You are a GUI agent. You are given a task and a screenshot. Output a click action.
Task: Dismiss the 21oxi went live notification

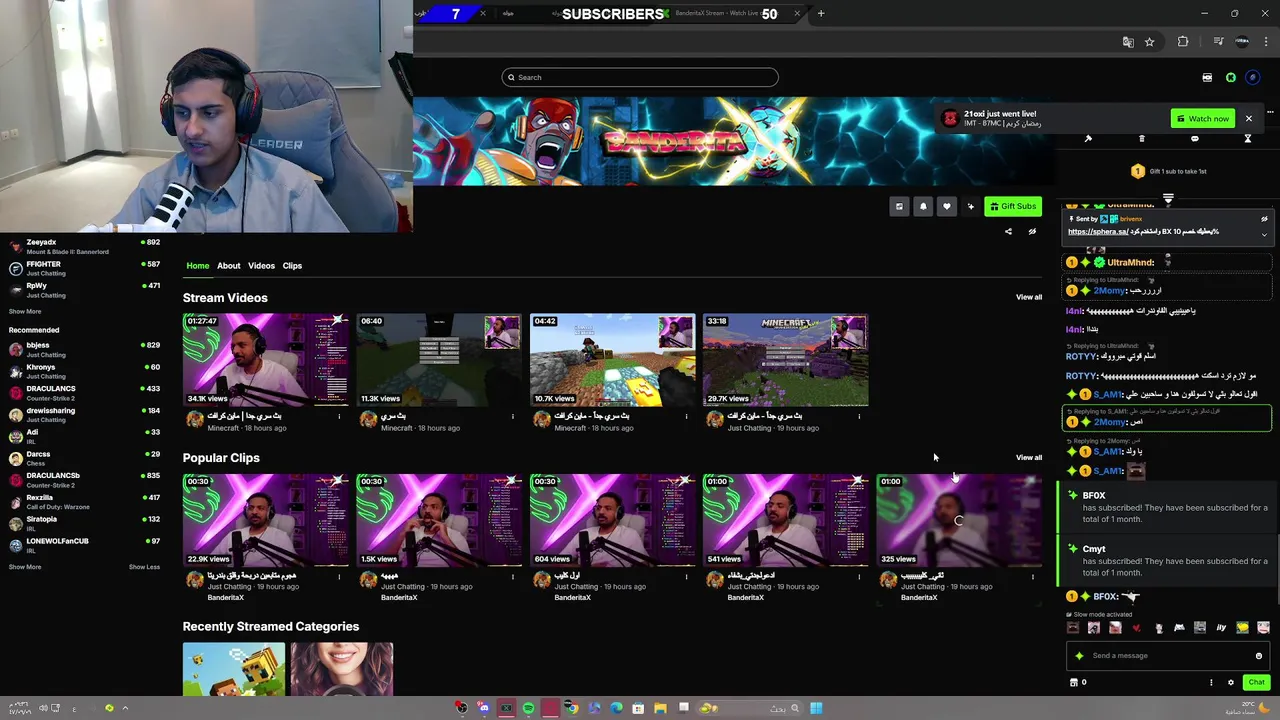tap(1248, 118)
